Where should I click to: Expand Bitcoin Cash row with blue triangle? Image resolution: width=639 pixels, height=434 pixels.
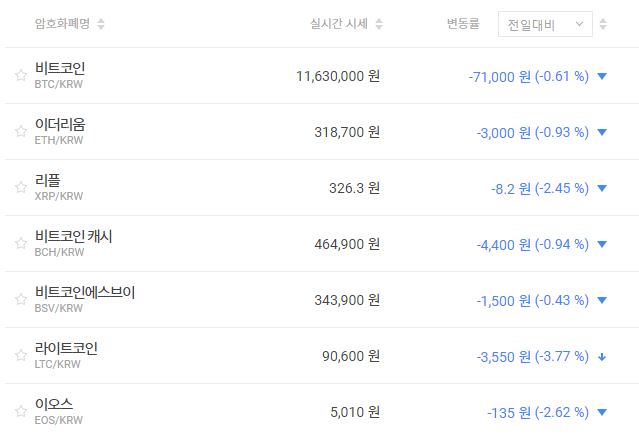(602, 244)
